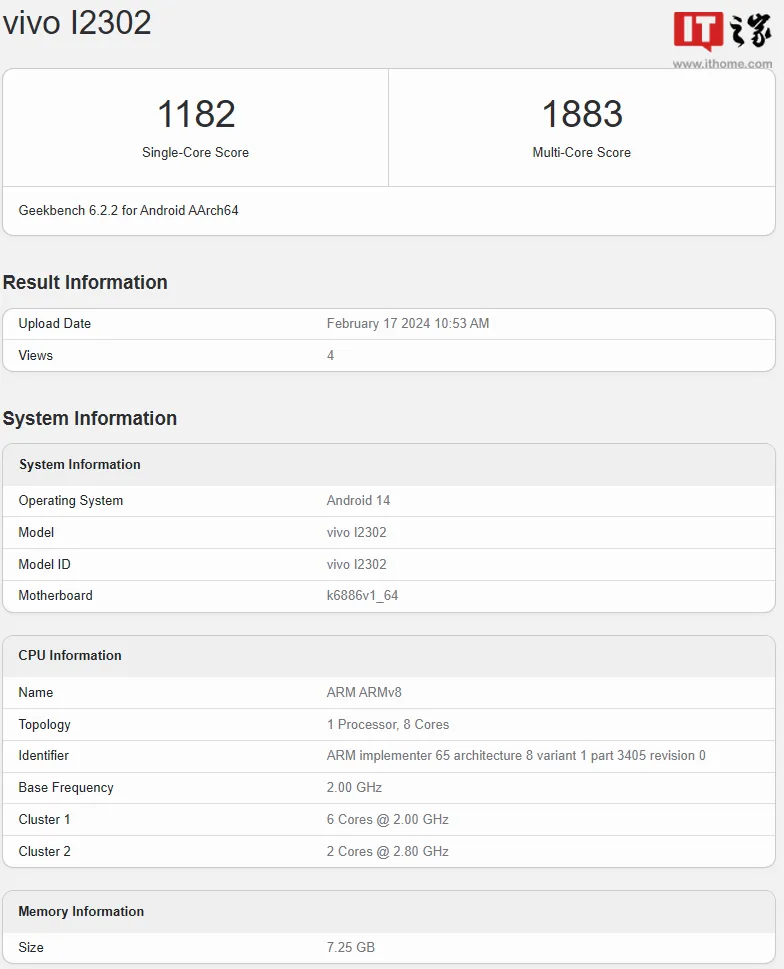Screen dimensions: 784x969
Task: Click the Geekbench 6.2.2 version text
Action: [128, 211]
